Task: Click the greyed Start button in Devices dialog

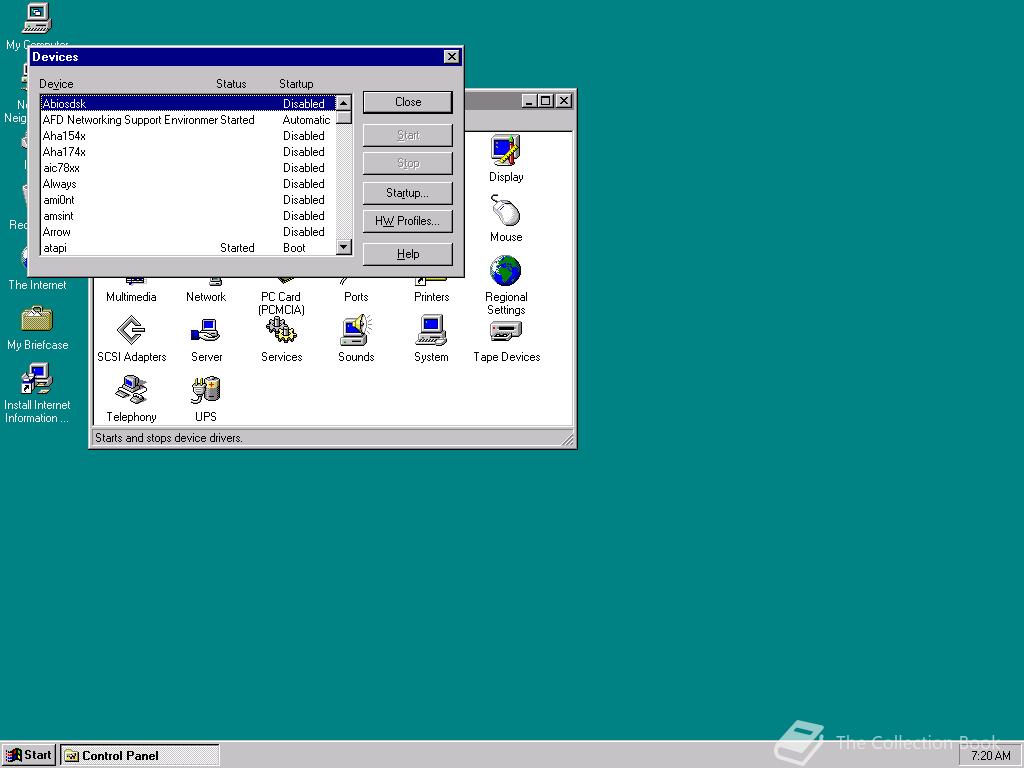Action: click(408, 135)
